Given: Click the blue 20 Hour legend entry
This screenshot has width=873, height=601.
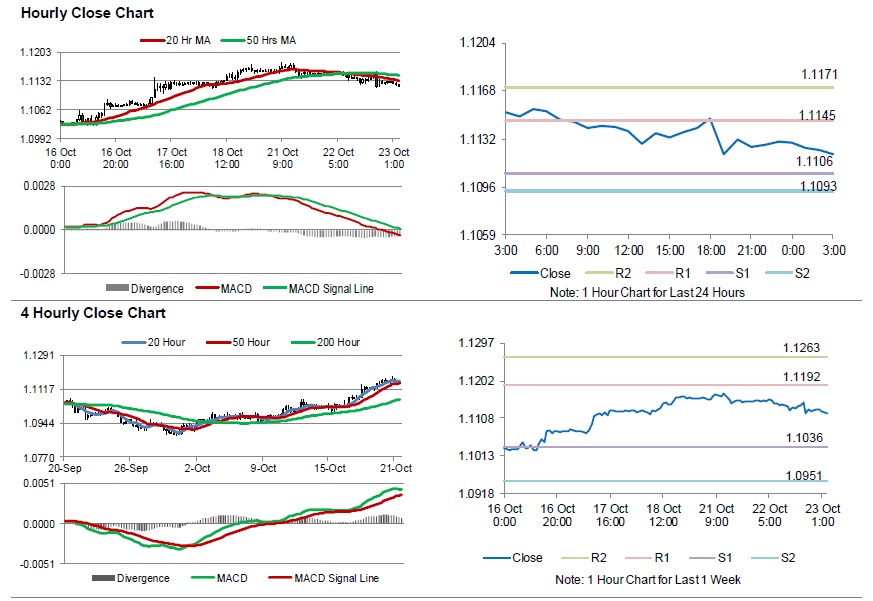Looking at the screenshot, I should (163, 342).
